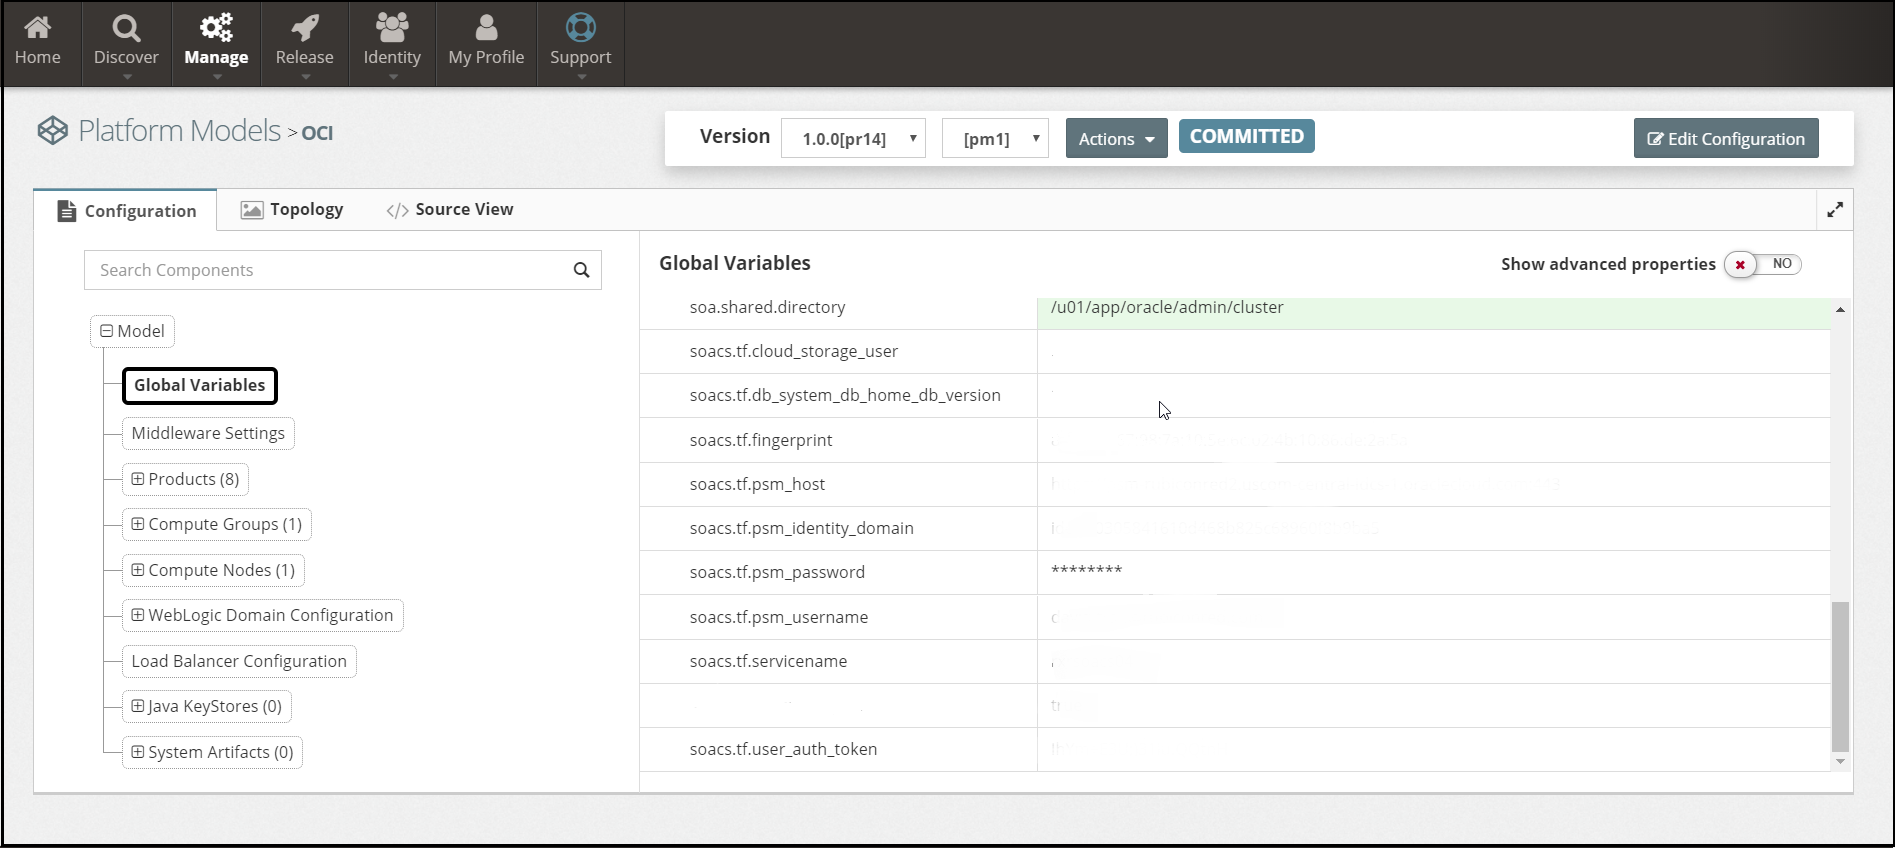This screenshot has width=1895, height=848.
Task: Select Middleware Settings in the tree
Action: pyautogui.click(x=208, y=433)
